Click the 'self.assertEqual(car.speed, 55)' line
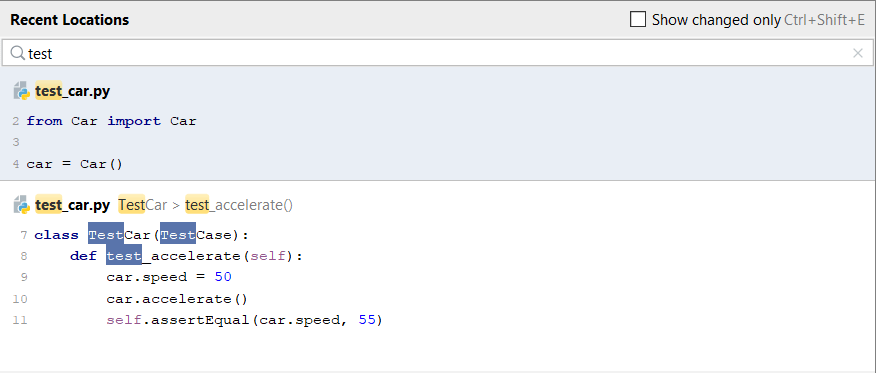Screen dimensions: 876x373 click(244, 321)
